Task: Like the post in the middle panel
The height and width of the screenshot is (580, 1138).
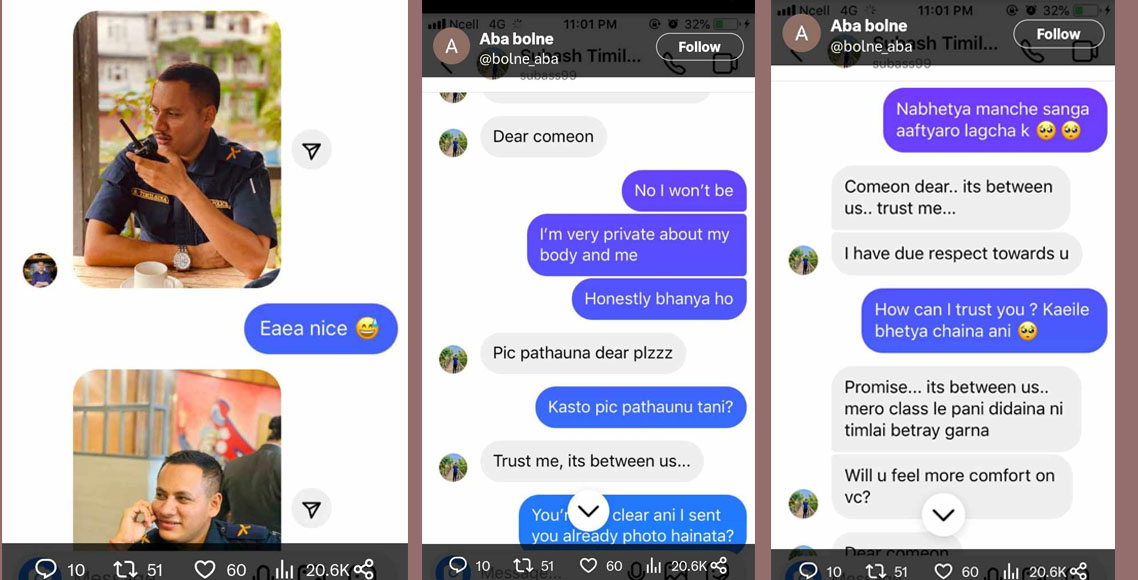Action: [x=589, y=565]
